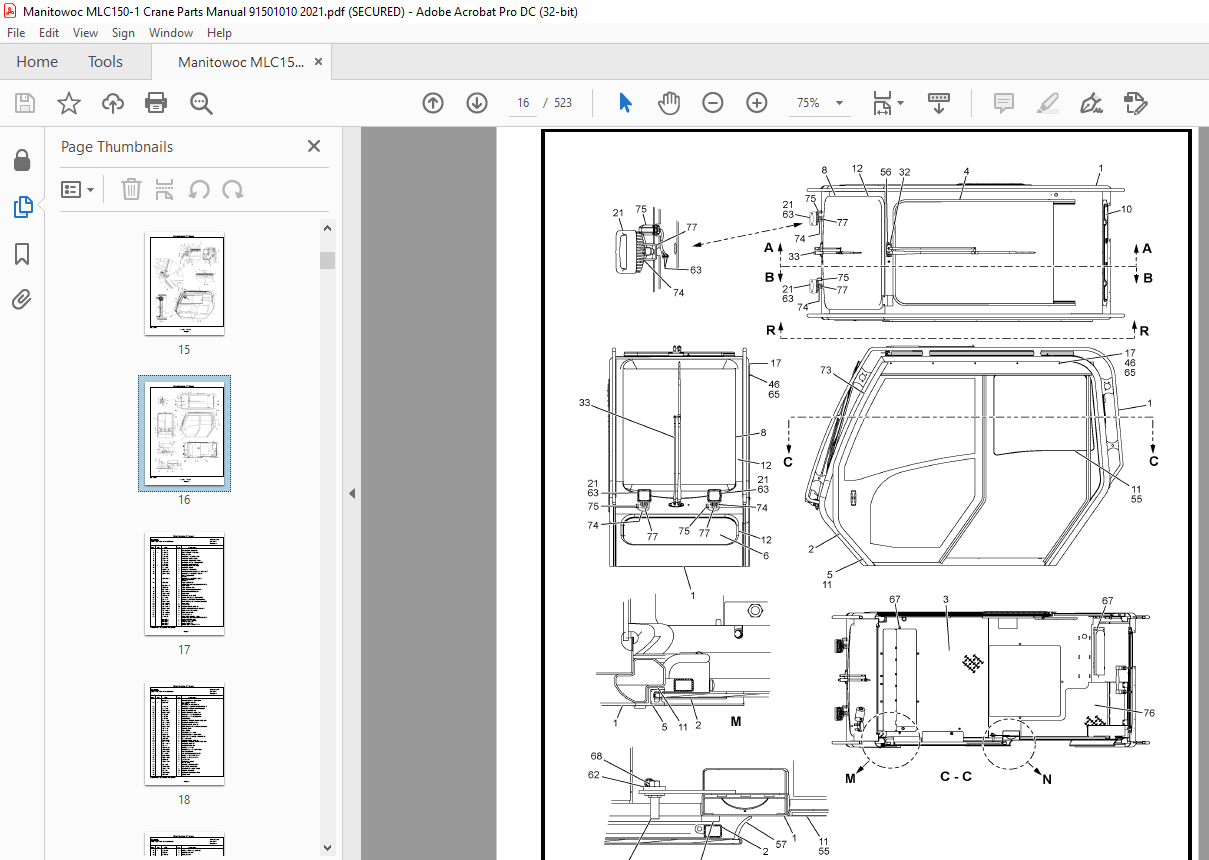
Task: Rotate the page counterclockwise
Action: (199, 189)
